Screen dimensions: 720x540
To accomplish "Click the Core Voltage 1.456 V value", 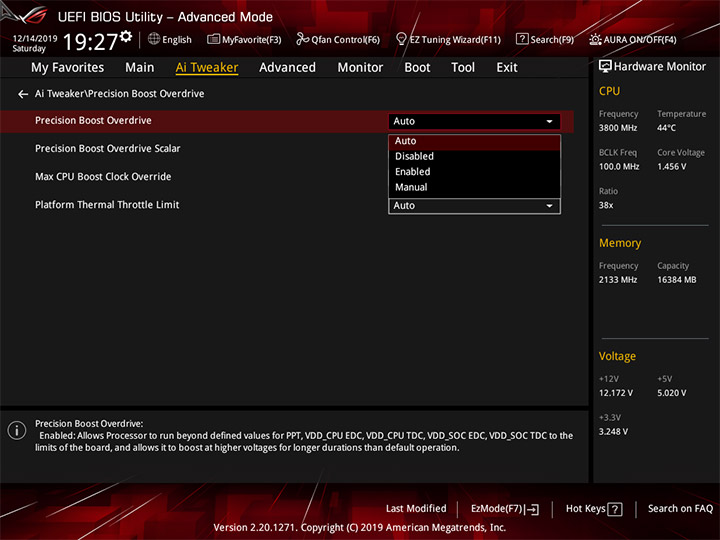I will tap(671, 167).
